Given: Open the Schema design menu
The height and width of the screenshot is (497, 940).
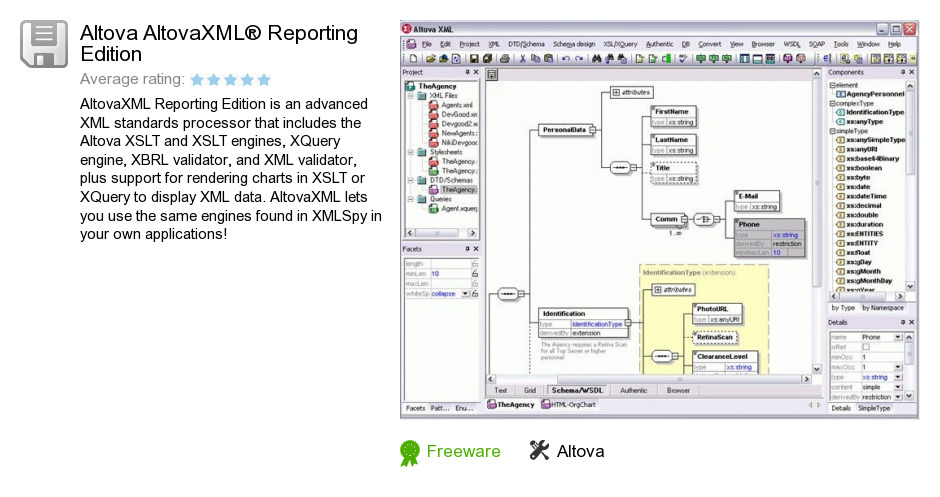Looking at the screenshot, I should 574,44.
